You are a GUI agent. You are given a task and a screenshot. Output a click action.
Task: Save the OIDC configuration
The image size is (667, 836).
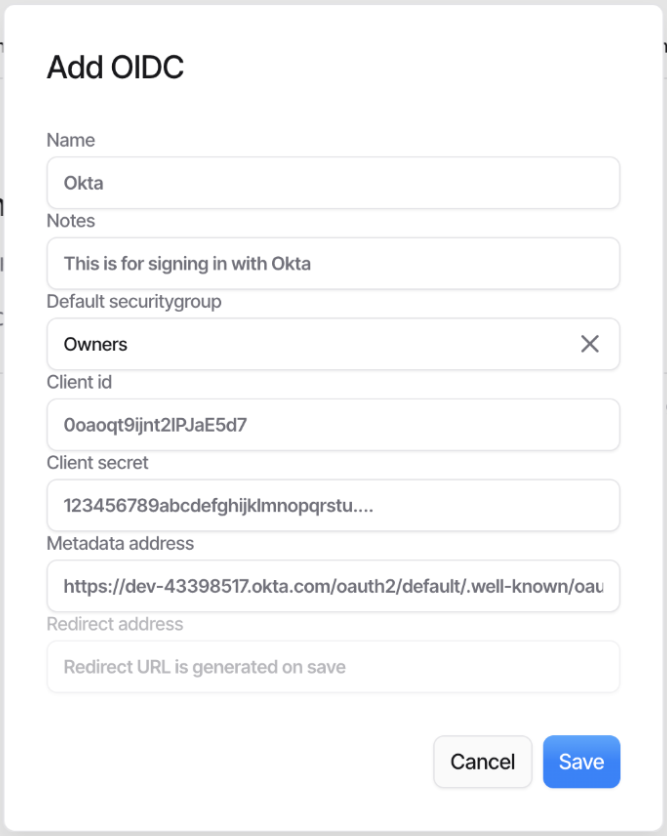tap(581, 762)
